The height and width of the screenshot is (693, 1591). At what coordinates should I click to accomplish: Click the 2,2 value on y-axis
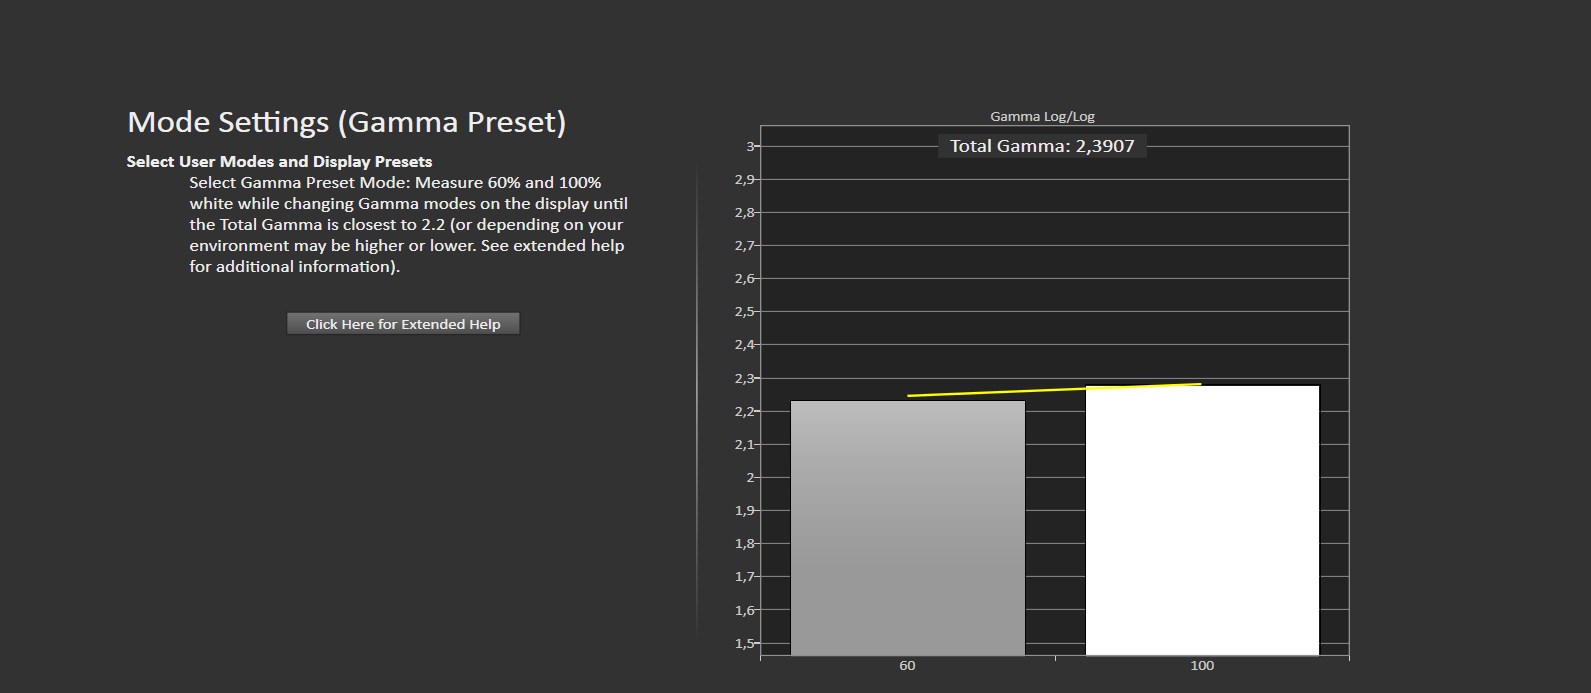point(745,411)
